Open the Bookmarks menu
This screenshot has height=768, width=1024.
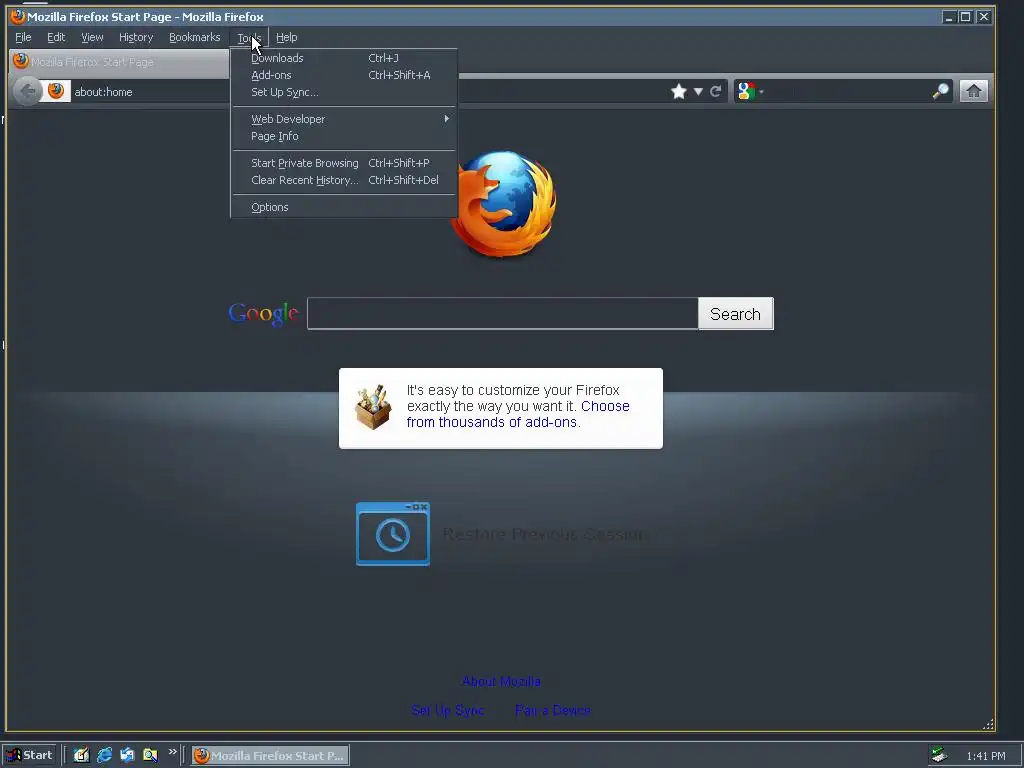click(195, 37)
